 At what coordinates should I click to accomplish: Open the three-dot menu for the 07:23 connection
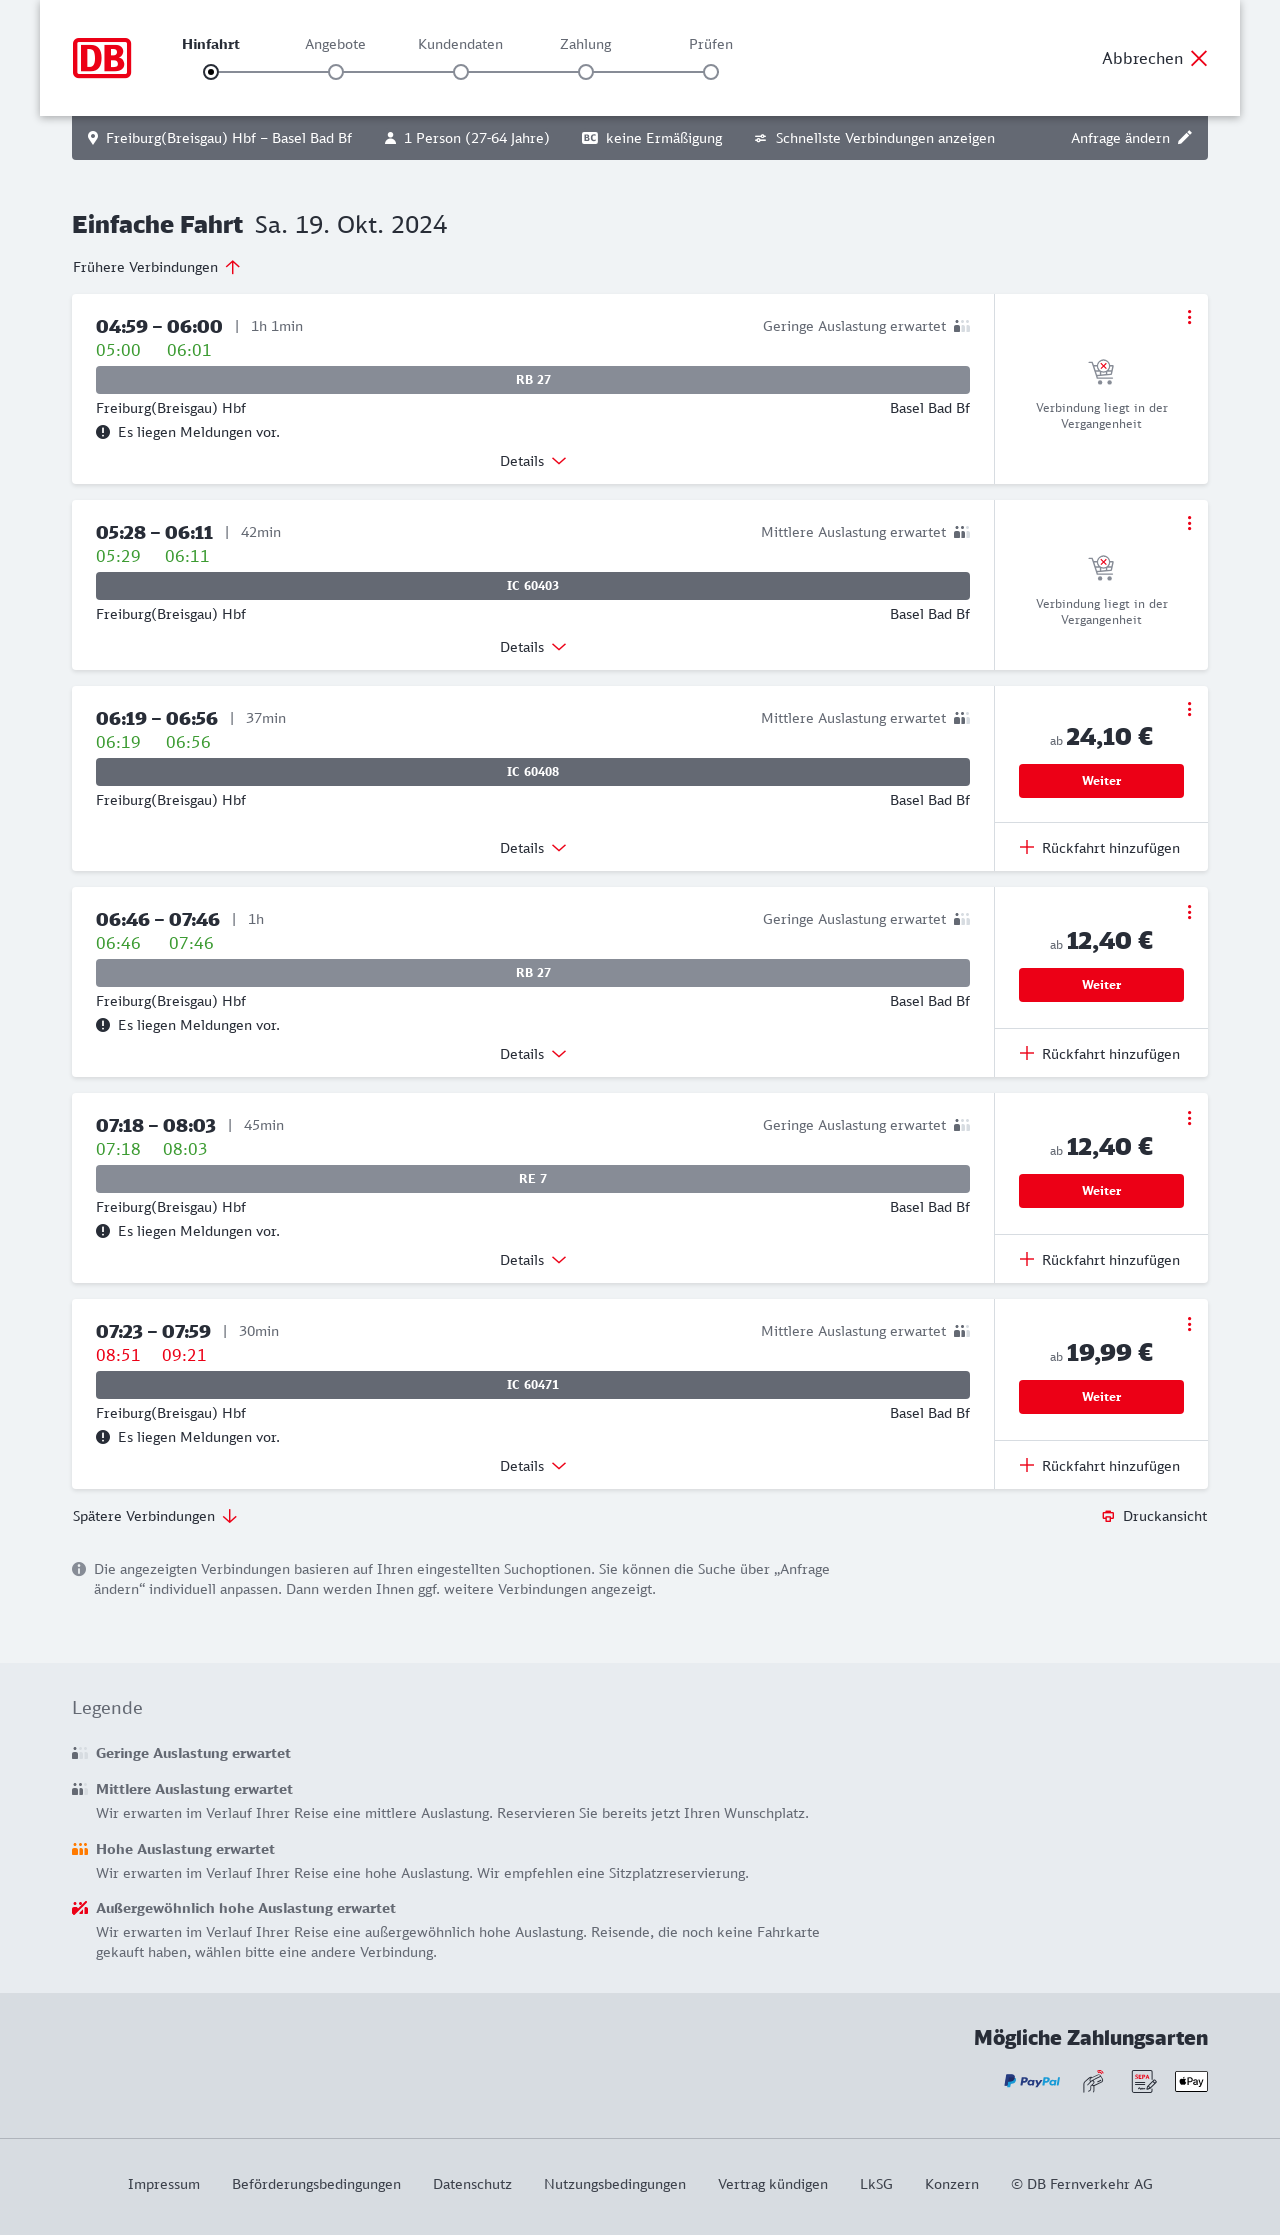click(x=1189, y=1324)
